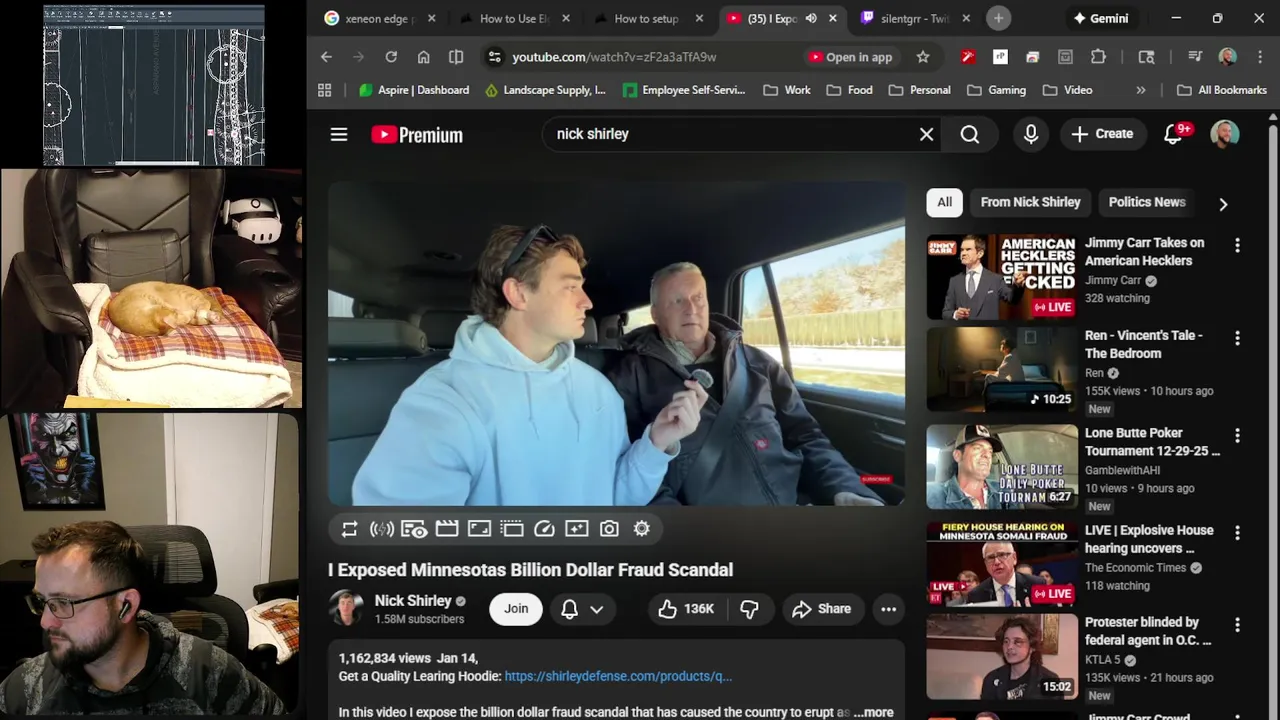1280x720 pixels.
Task: Run search with the magnifier button
Action: (x=970, y=134)
